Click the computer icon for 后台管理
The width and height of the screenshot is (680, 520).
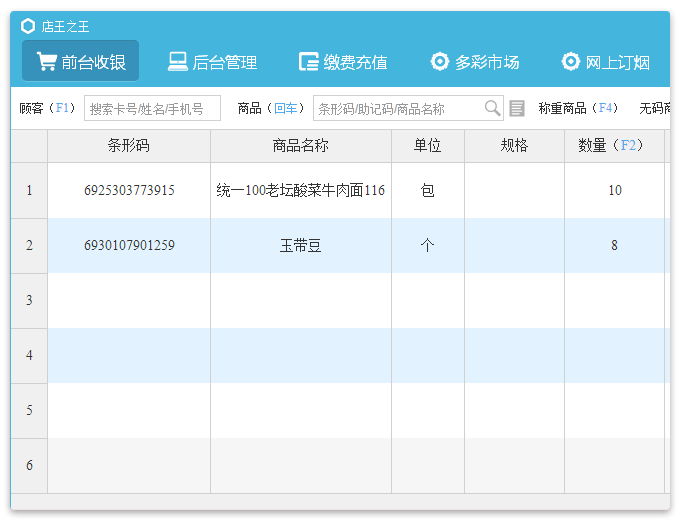177,62
